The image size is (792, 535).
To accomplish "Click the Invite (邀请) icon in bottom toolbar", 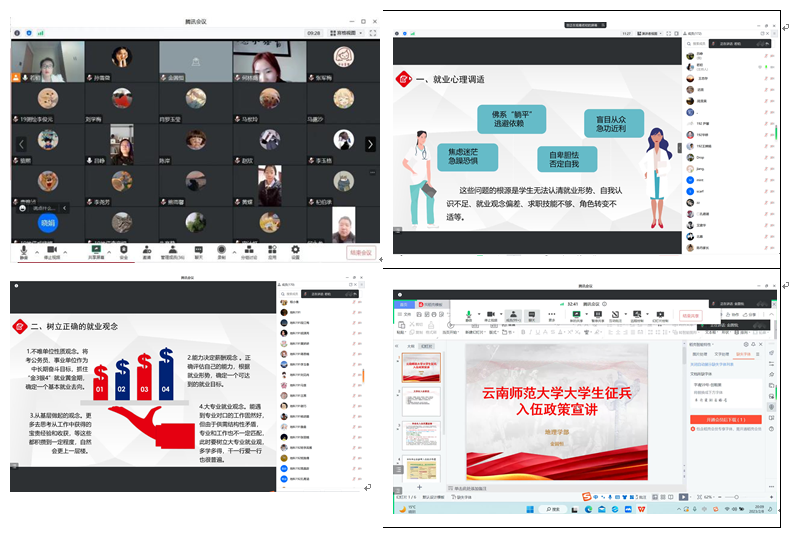I will click(147, 251).
